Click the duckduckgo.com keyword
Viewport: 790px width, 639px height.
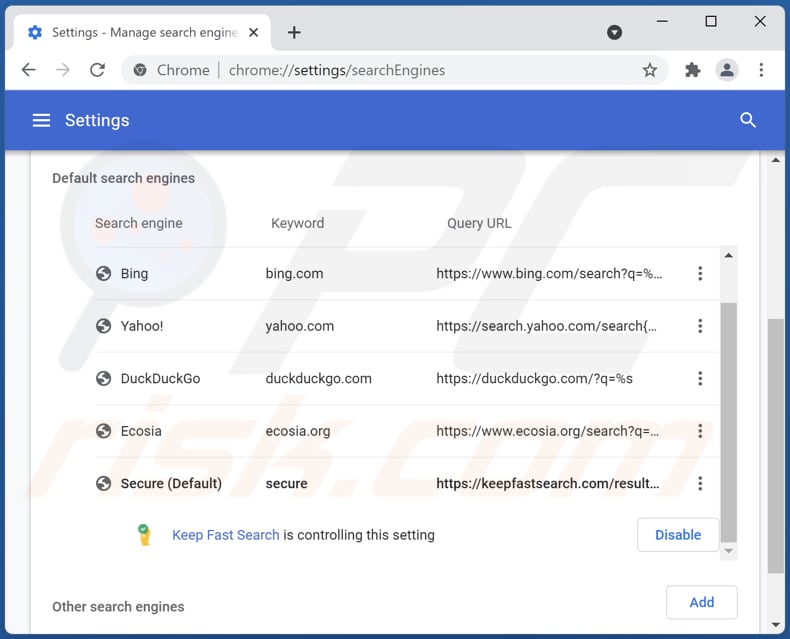pyautogui.click(x=318, y=378)
